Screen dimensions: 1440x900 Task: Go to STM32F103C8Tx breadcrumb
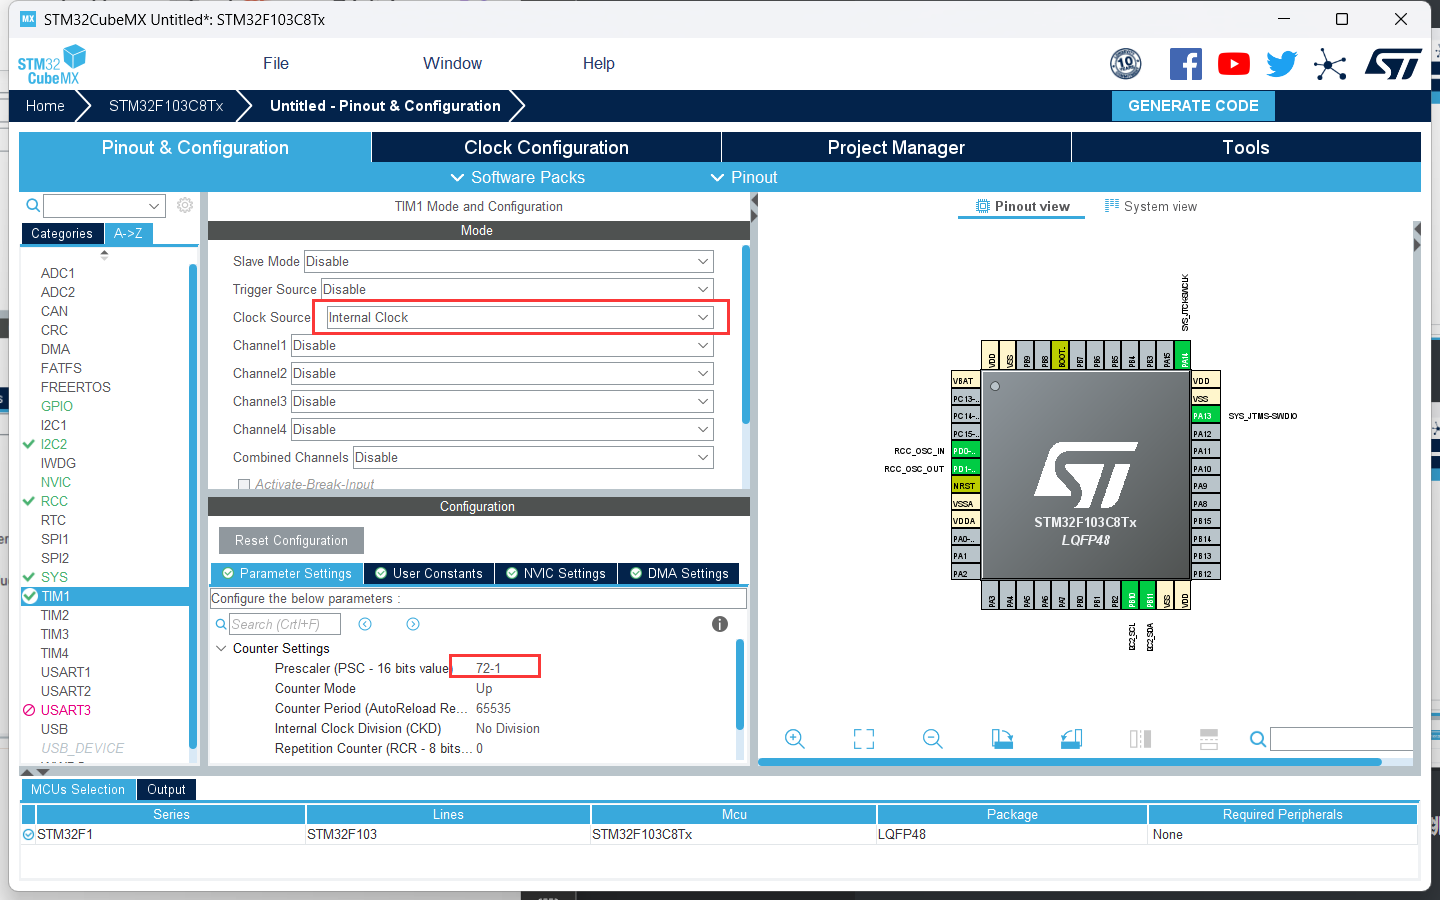(x=166, y=106)
